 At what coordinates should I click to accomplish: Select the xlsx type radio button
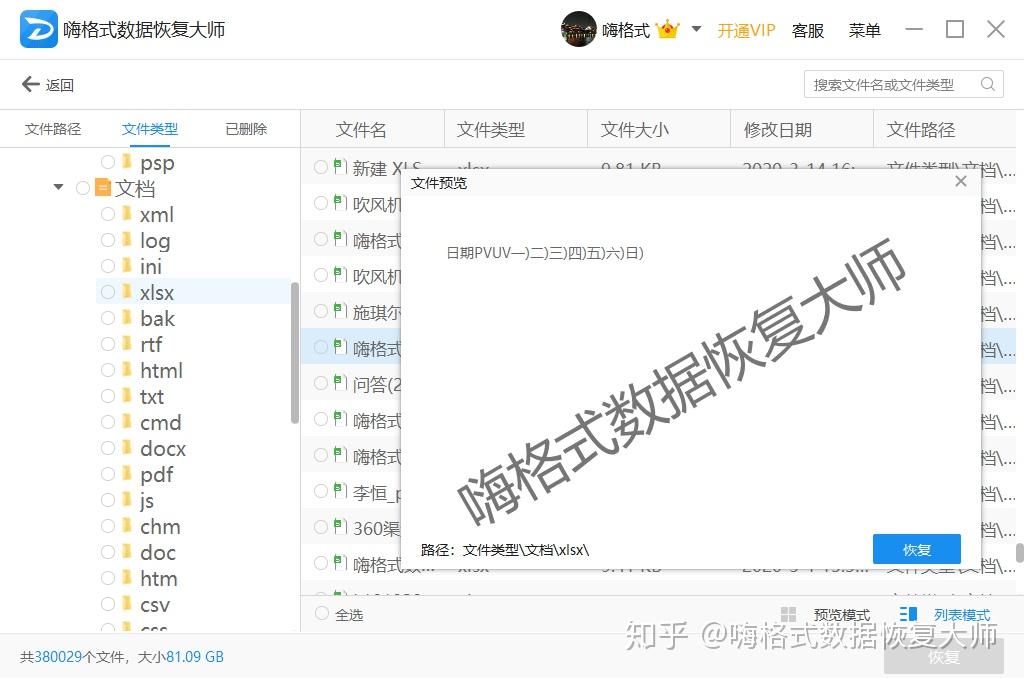click(108, 292)
